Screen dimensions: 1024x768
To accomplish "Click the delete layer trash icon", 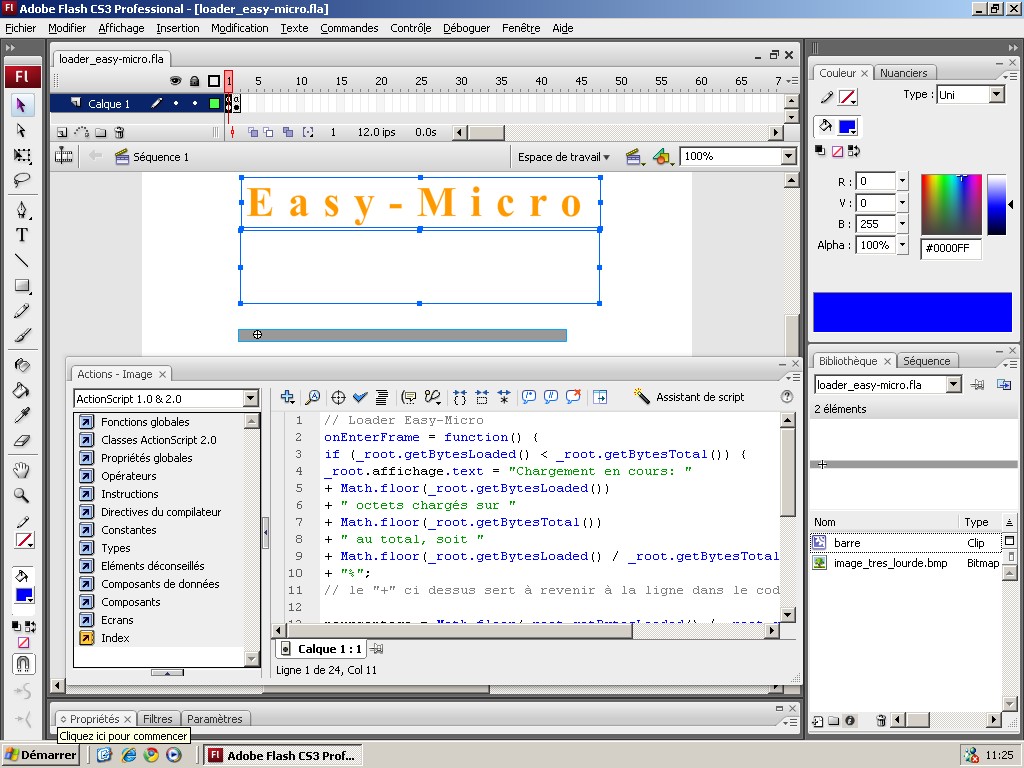I will [x=119, y=133].
